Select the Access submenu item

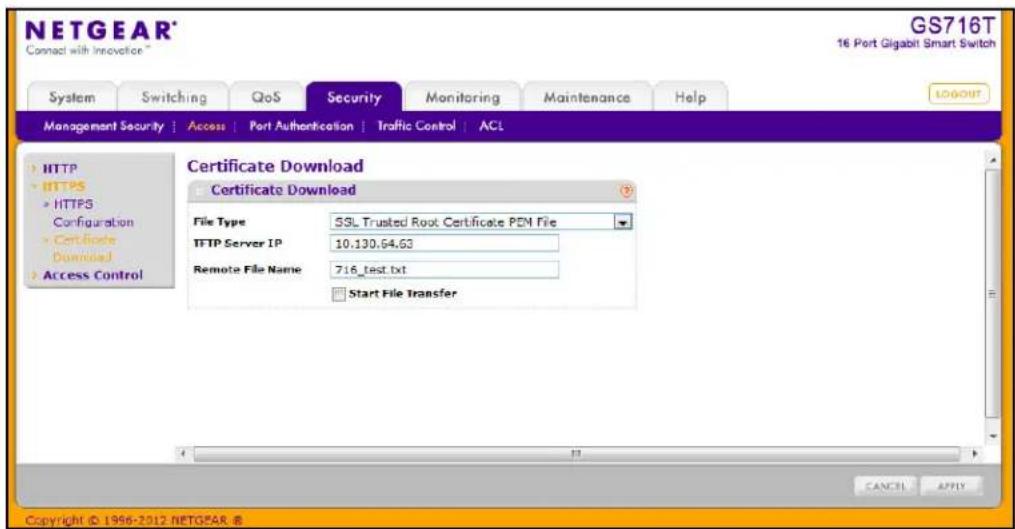206,126
